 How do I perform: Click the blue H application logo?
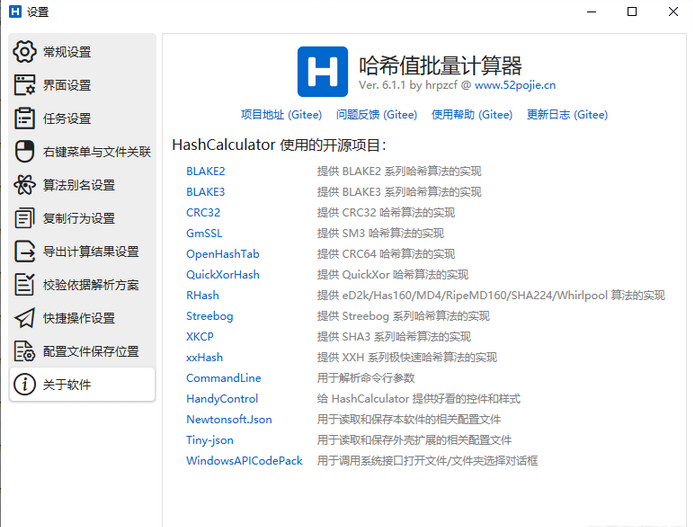click(323, 72)
